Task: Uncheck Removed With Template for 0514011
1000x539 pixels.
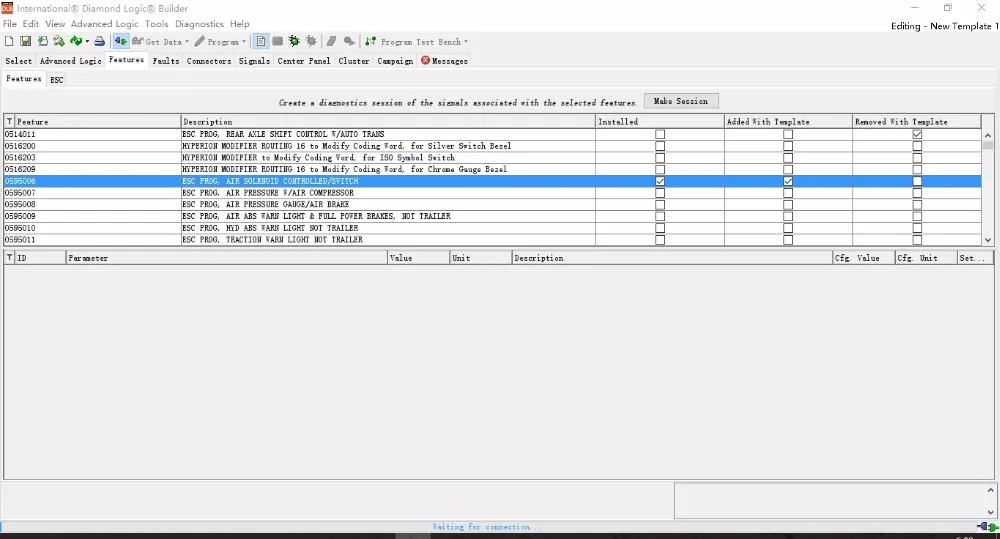Action: pos(917,134)
